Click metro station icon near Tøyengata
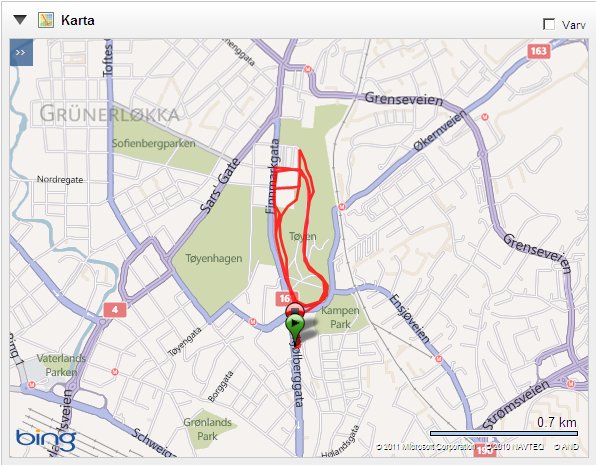Image resolution: width=596 pixels, height=465 pixels. 252,322
